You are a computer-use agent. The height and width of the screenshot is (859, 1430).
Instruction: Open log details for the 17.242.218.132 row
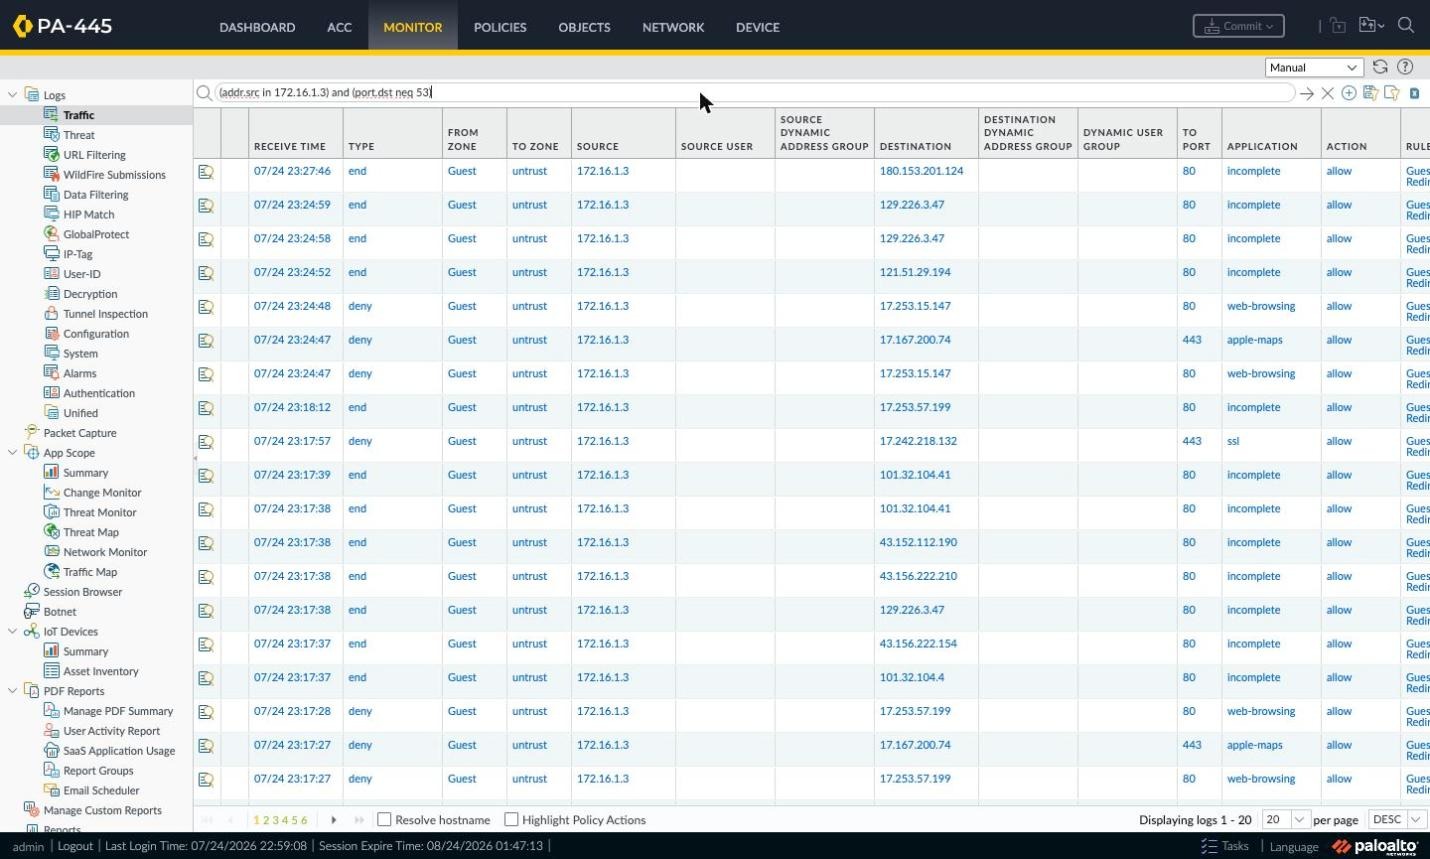pos(206,442)
